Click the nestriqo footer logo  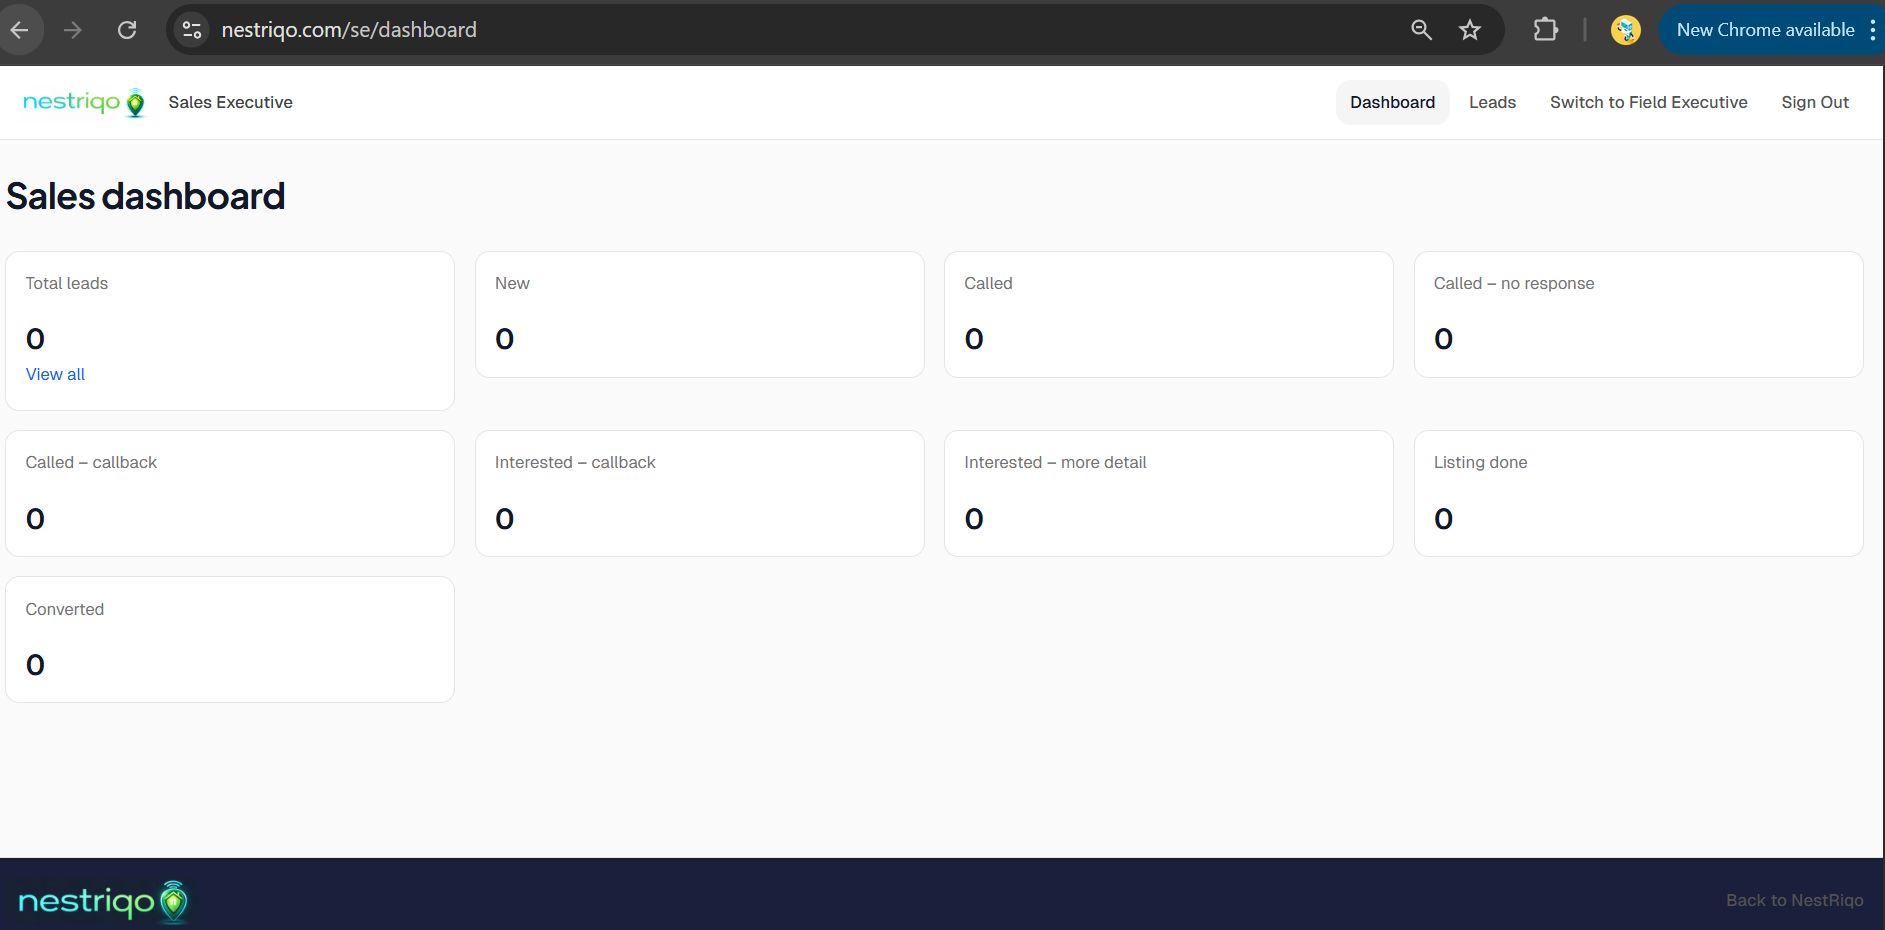point(102,901)
